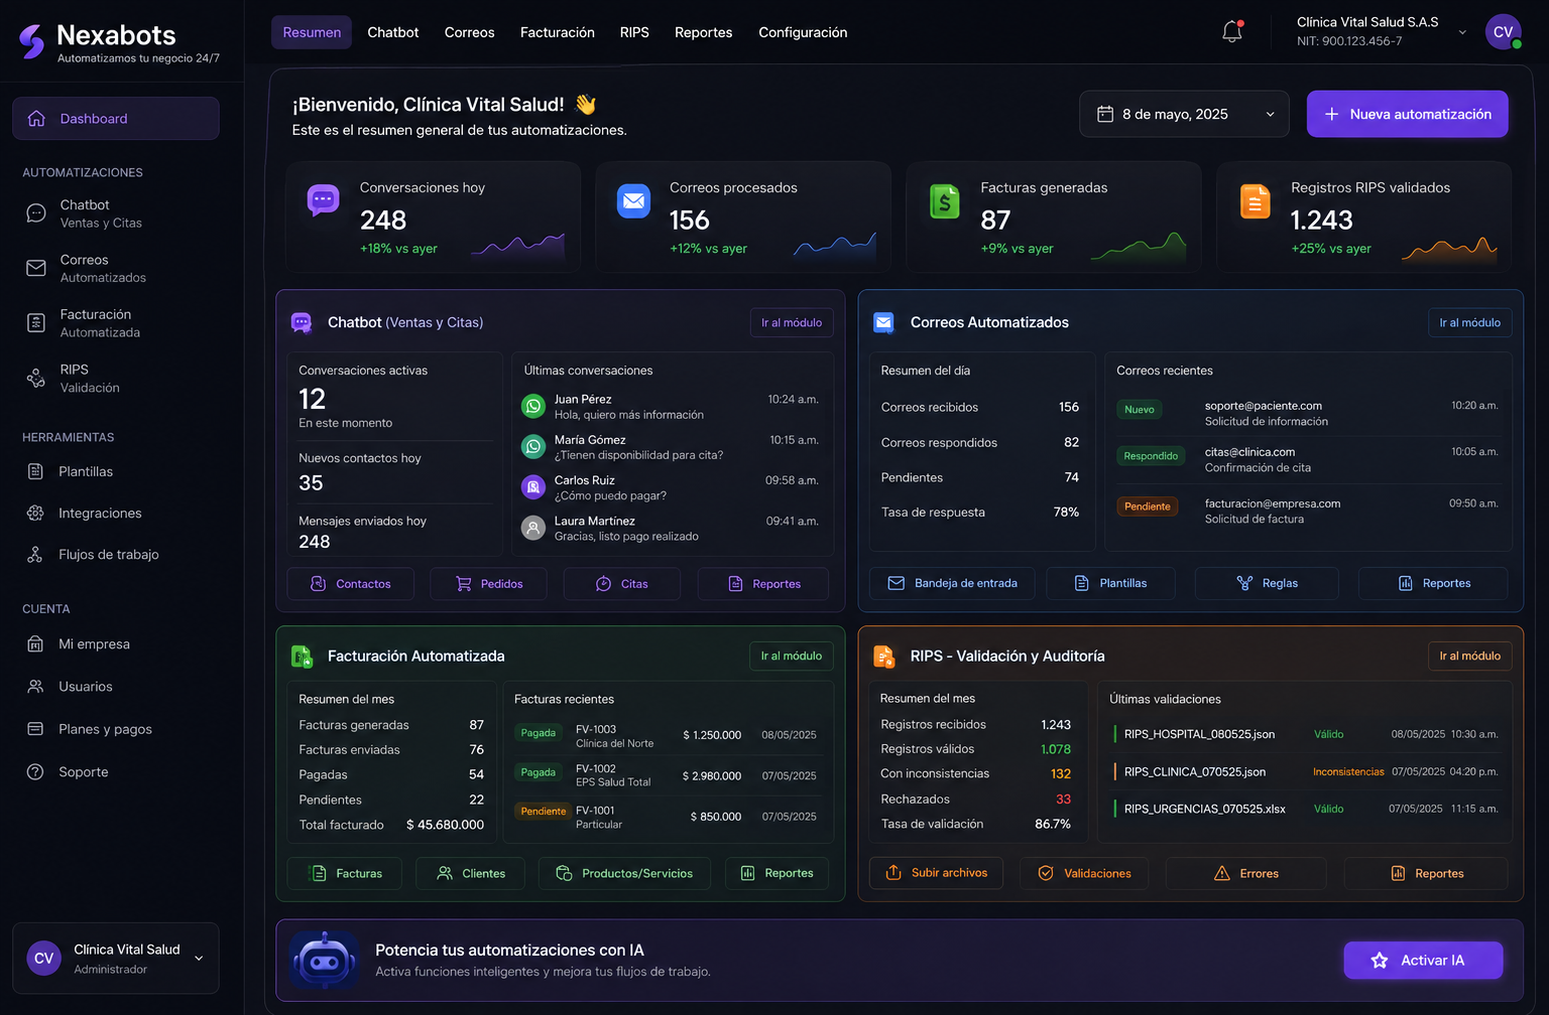Click Ir al módulo in RIPS panel
1549x1015 pixels.
(1470, 656)
